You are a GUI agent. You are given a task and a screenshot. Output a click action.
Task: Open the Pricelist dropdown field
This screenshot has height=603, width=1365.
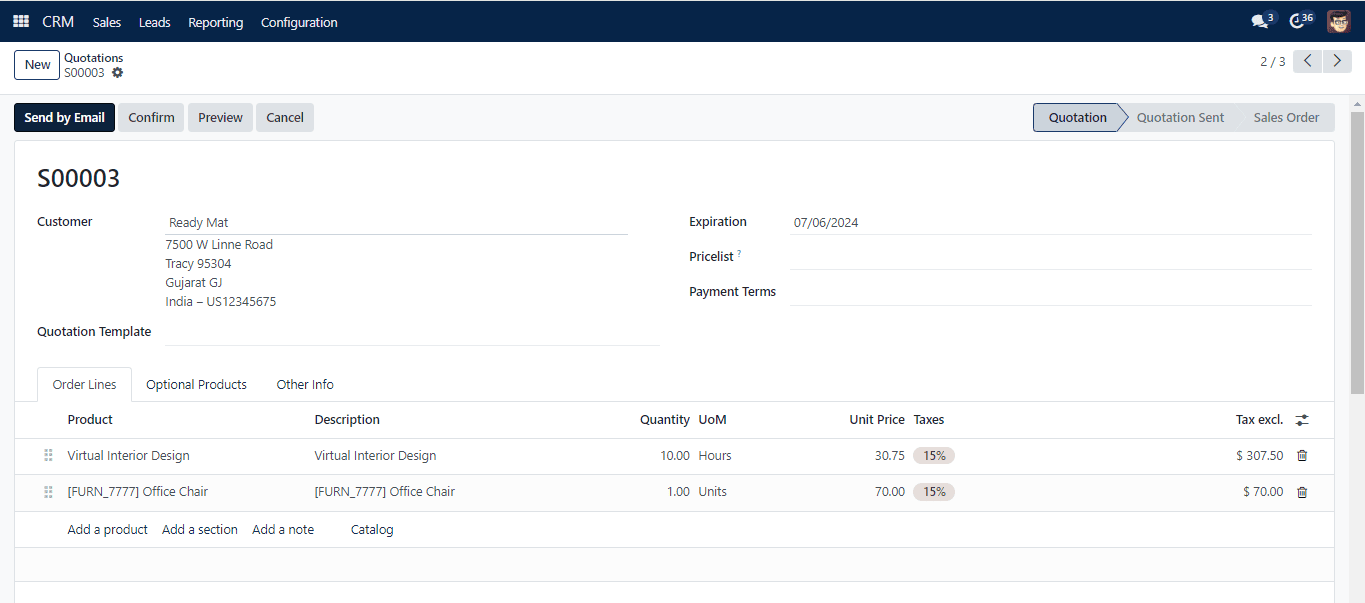tap(1050, 257)
